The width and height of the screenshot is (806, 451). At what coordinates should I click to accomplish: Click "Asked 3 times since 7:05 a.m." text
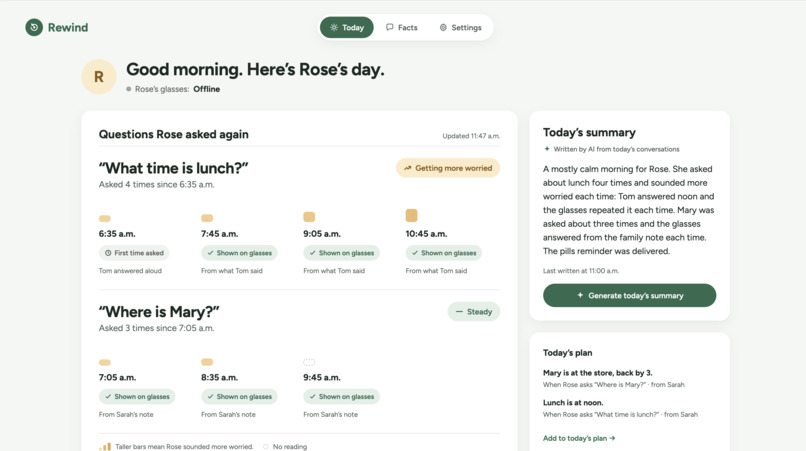(x=156, y=328)
